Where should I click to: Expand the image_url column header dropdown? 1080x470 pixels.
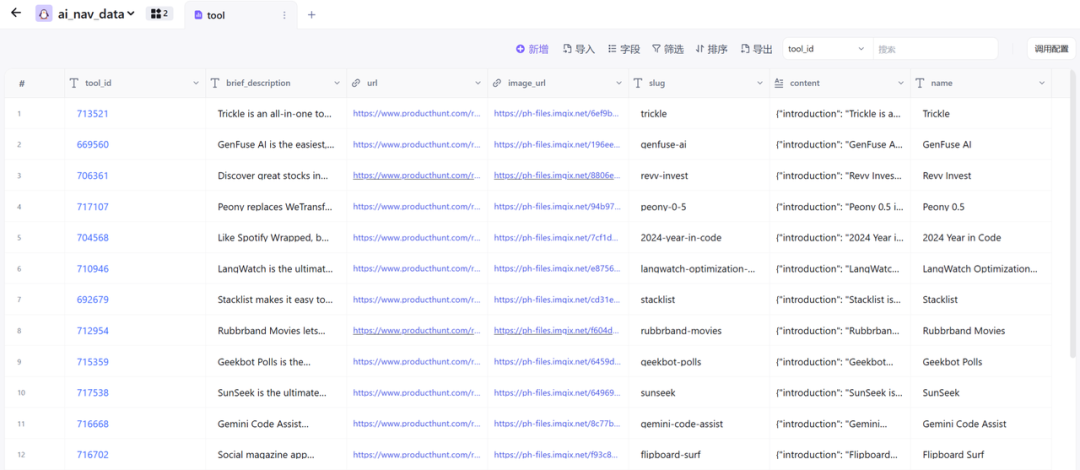619,83
